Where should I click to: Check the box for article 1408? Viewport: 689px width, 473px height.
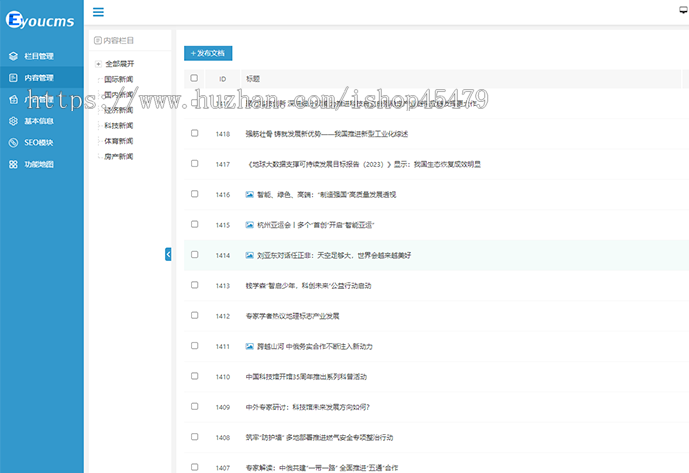[195, 437]
